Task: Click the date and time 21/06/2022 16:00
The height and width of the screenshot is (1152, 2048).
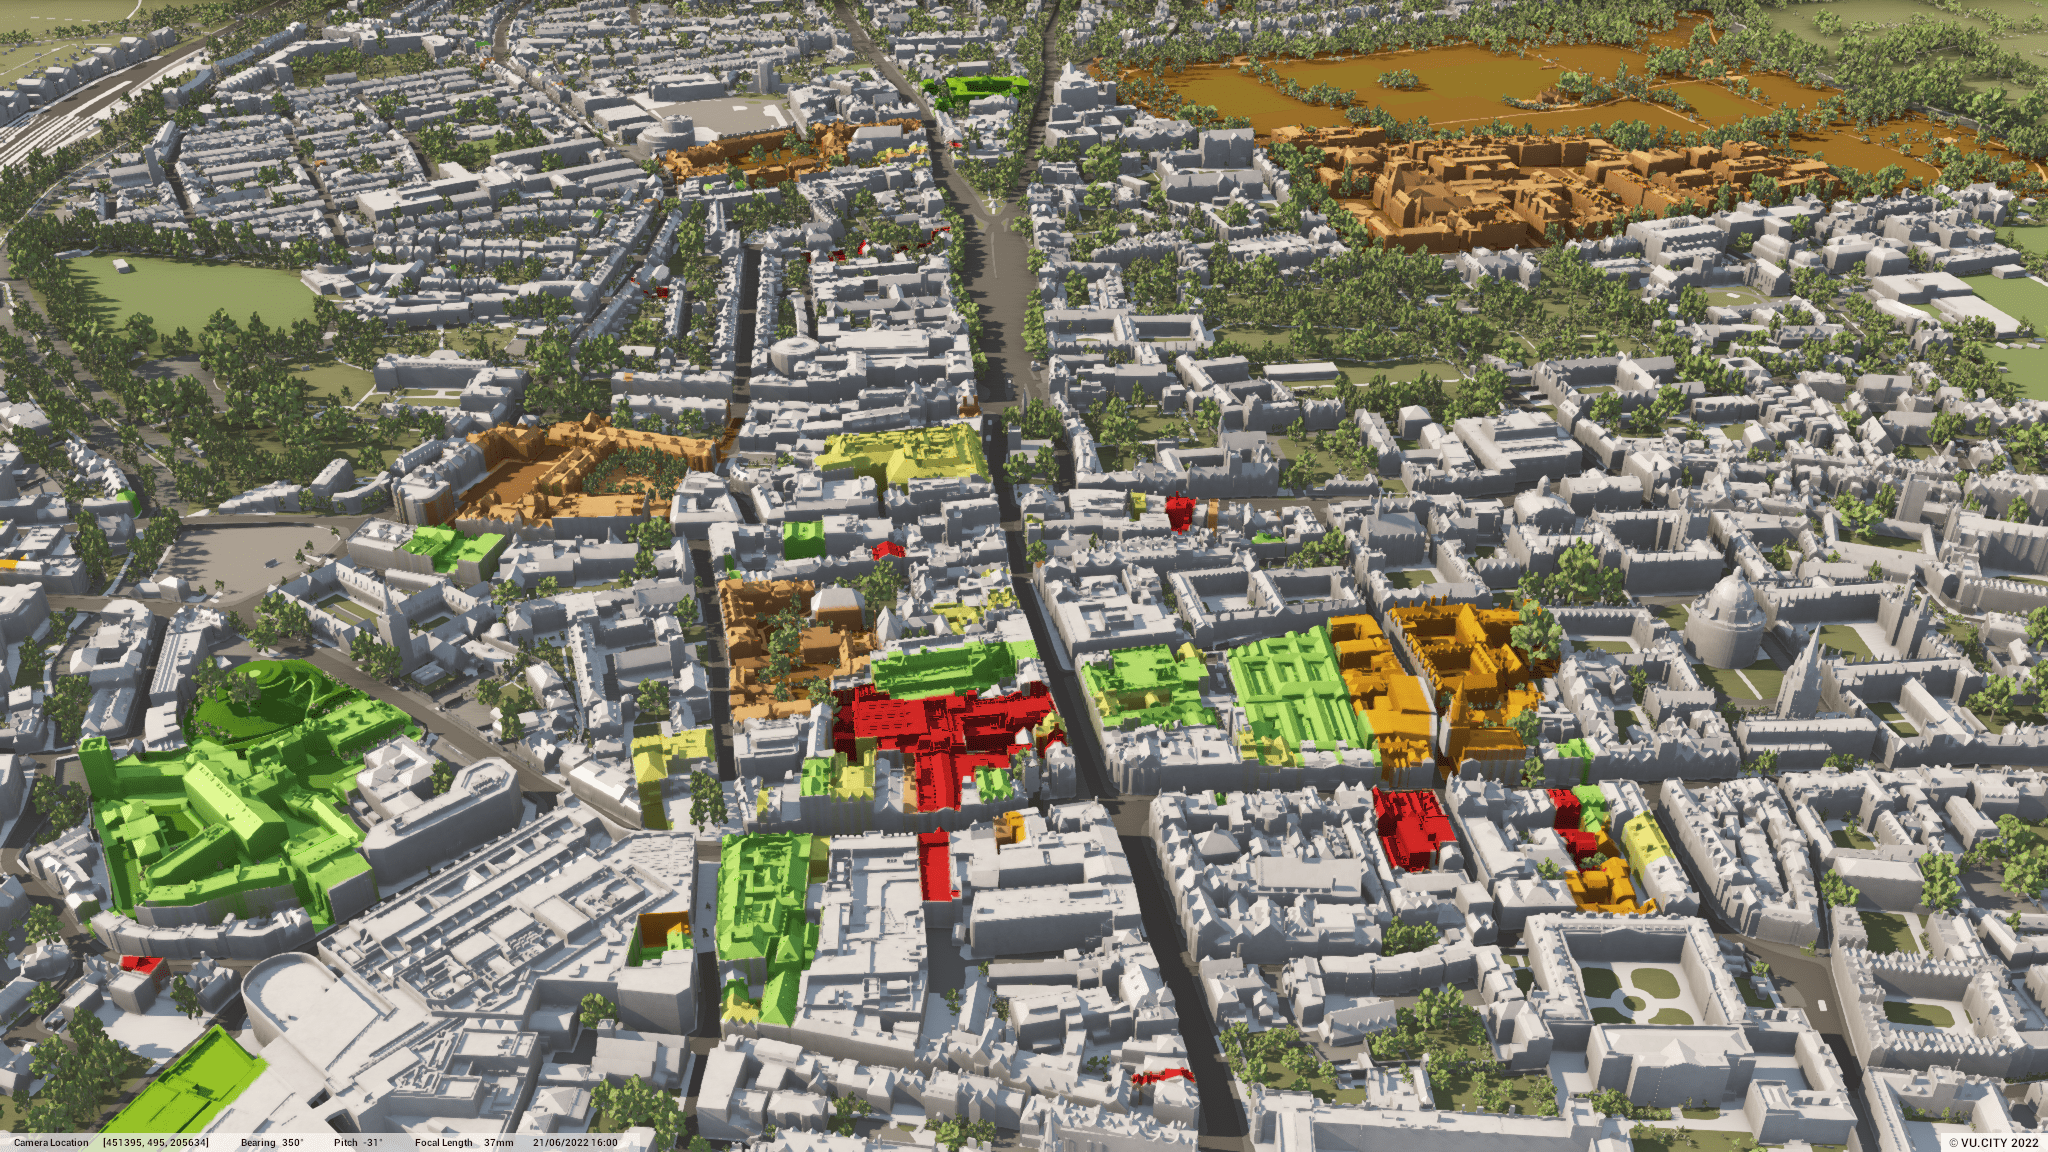Action: (x=575, y=1142)
